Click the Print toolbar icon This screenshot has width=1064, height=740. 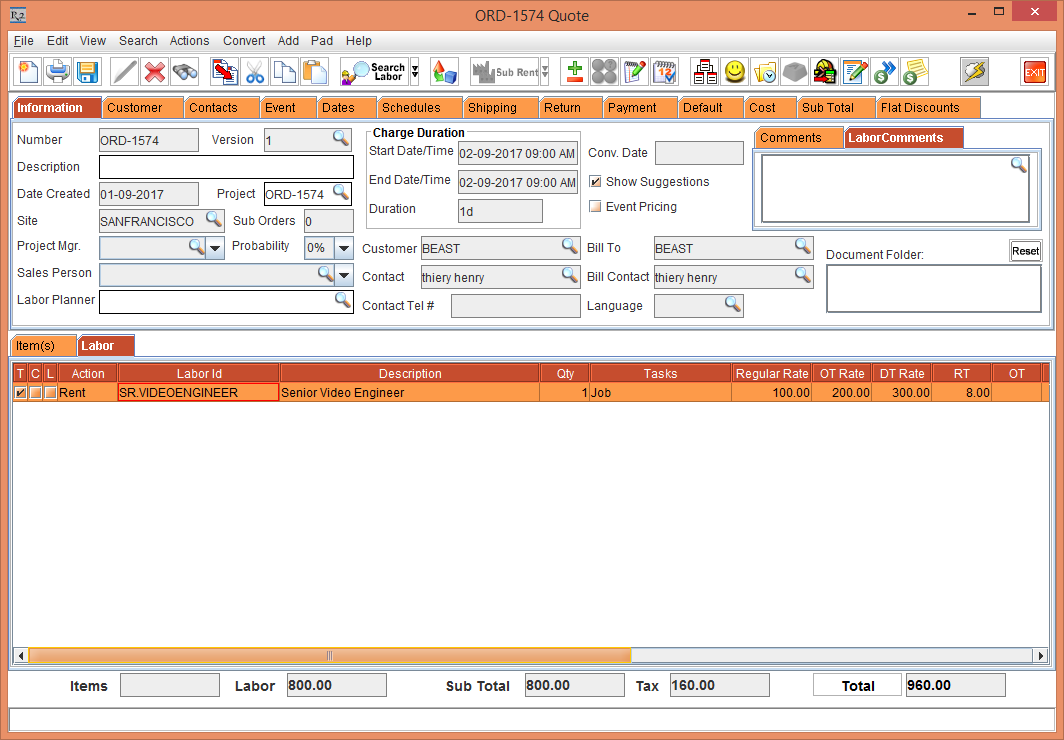[x=58, y=72]
